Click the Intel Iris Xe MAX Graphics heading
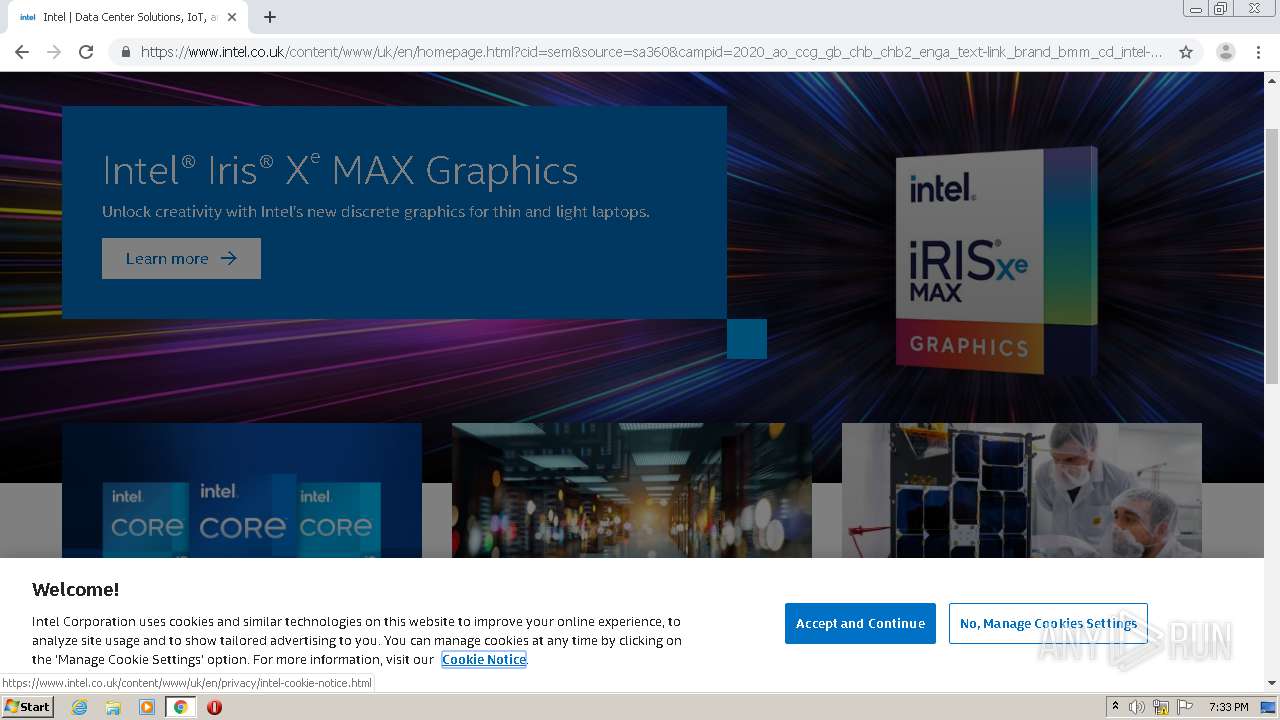Screen dimensions: 1280x720 pos(340,170)
